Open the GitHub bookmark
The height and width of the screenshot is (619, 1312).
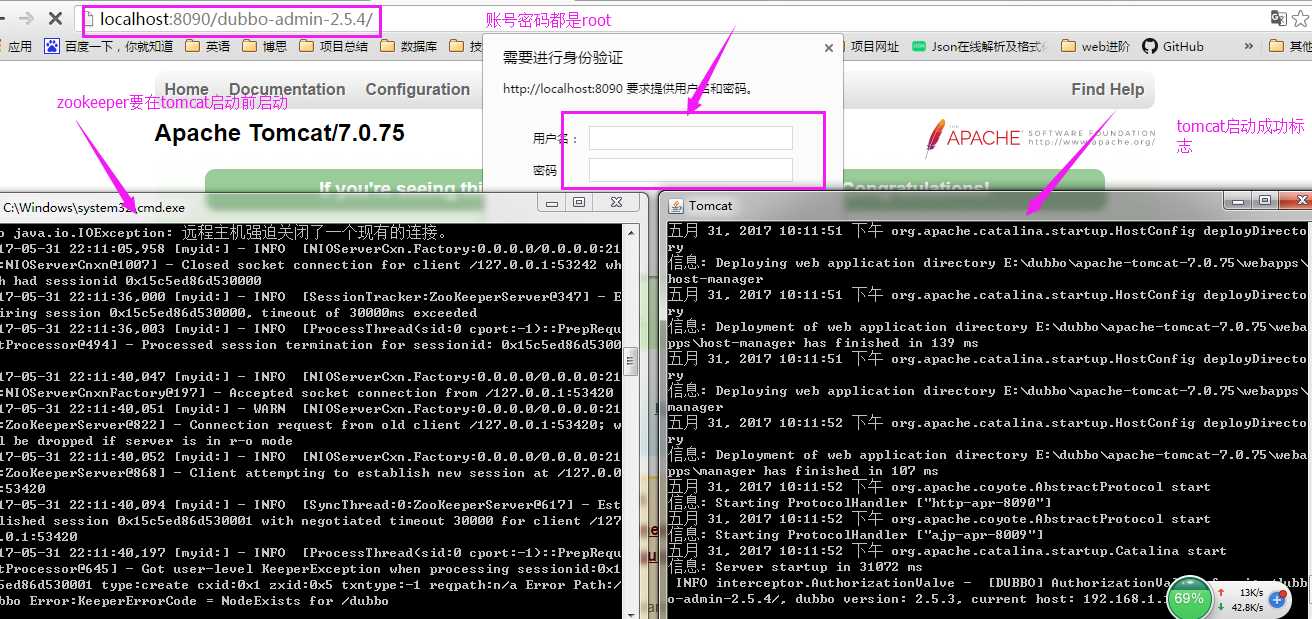pyautogui.click(x=1173, y=46)
